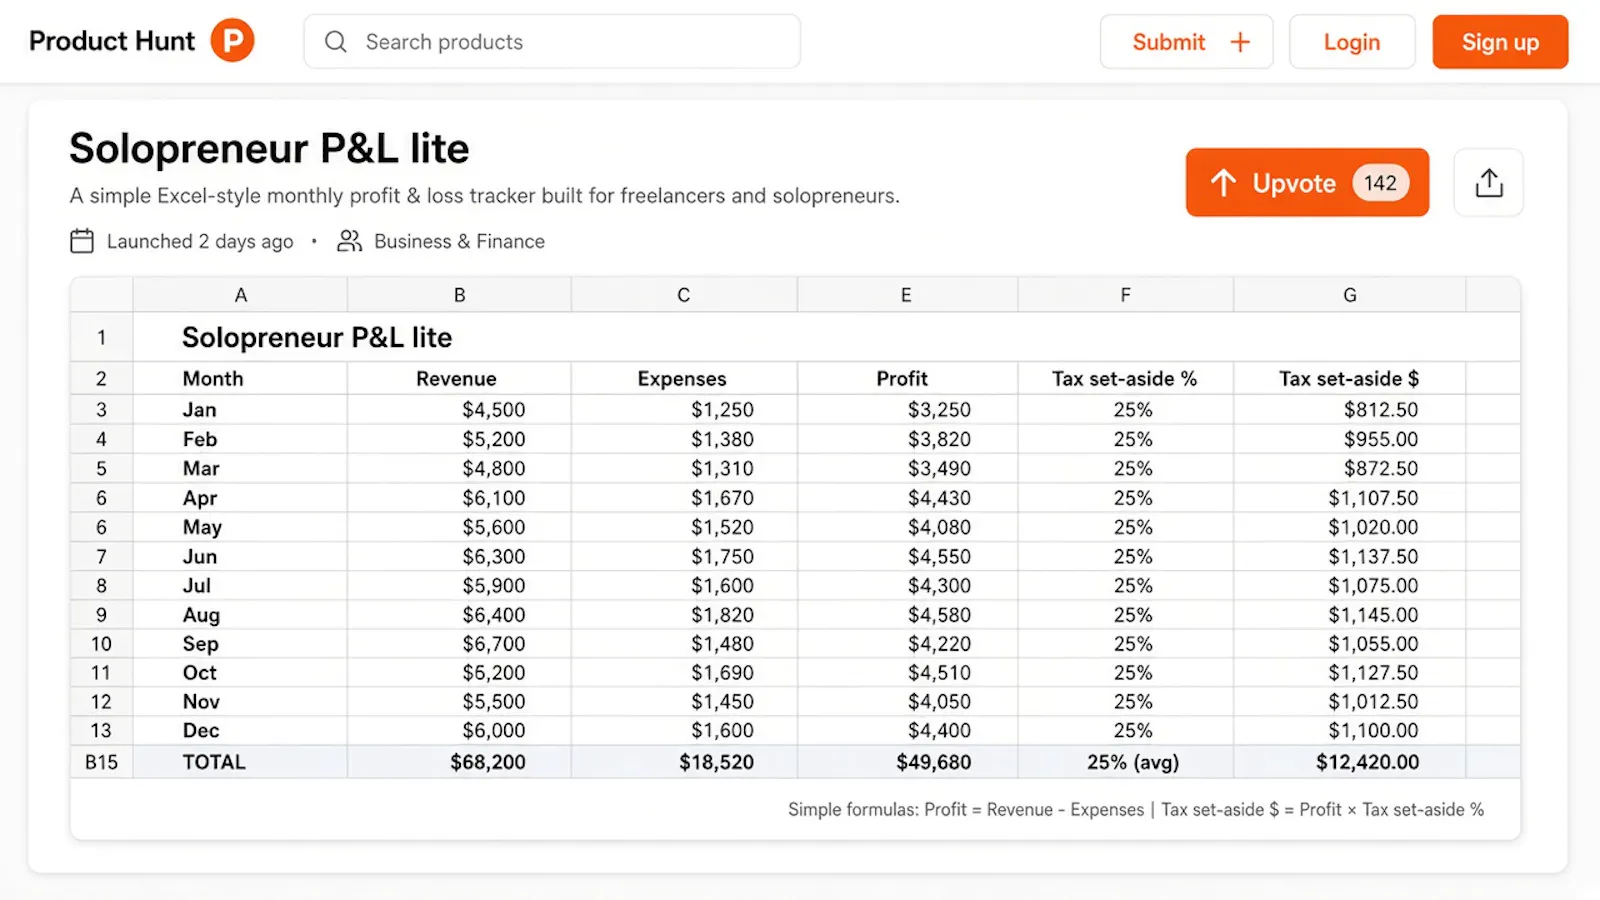The width and height of the screenshot is (1600, 900).
Task: Click total revenue cell '$68,200'
Action: [x=459, y=762]
